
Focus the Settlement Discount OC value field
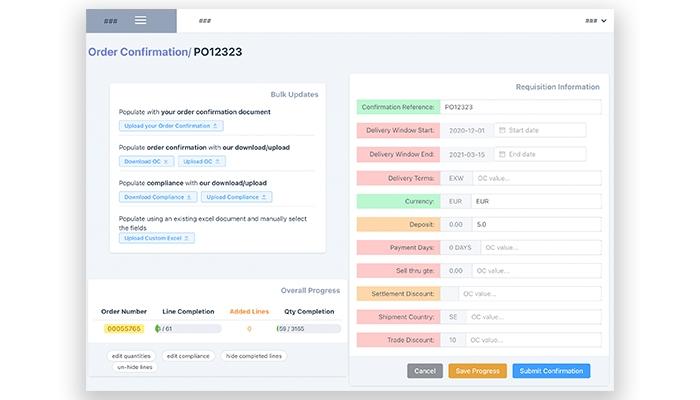pos(530,294)
